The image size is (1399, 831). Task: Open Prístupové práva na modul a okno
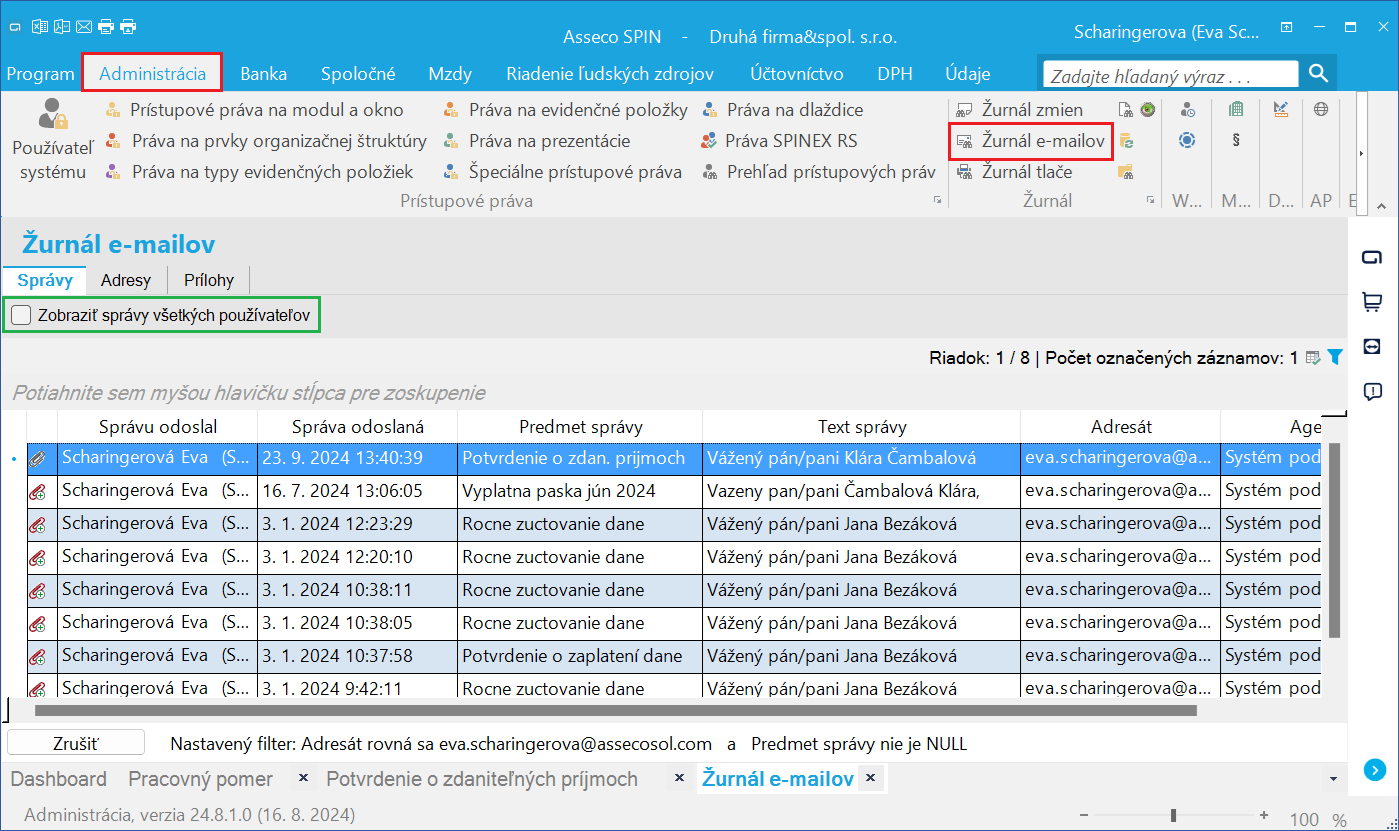point(254,110)
